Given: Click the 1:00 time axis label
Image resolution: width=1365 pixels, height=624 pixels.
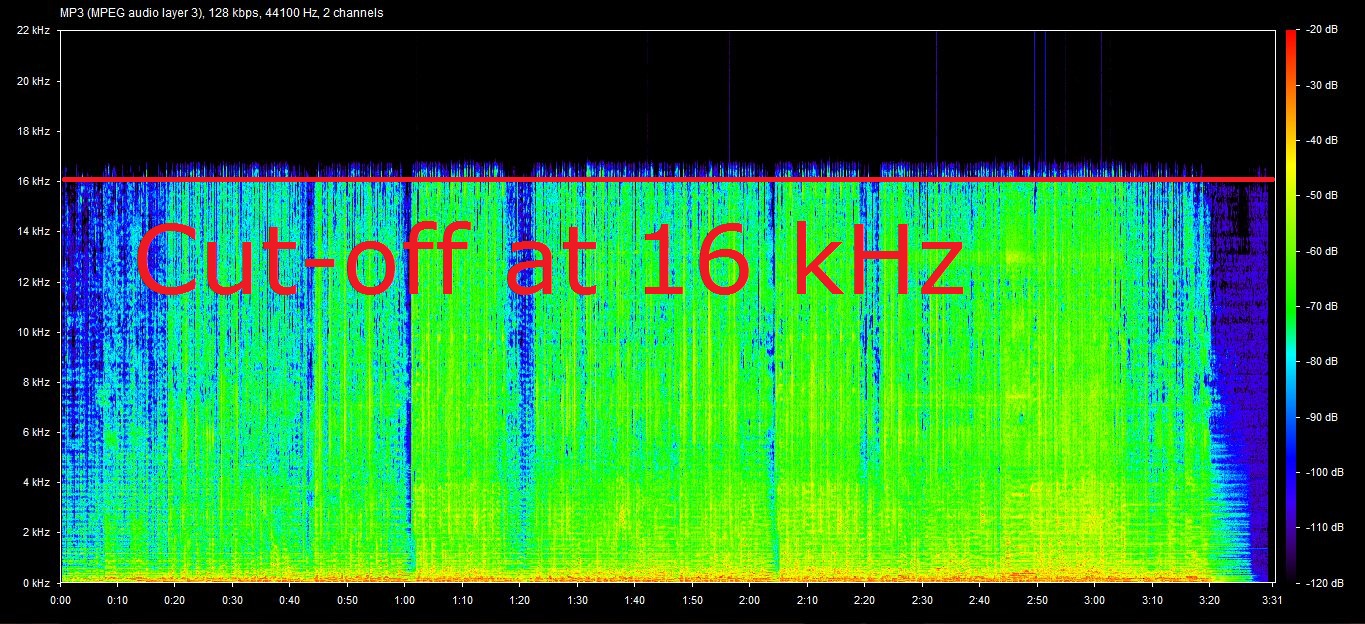Looking at the screenshot, I should coord(406,600).
